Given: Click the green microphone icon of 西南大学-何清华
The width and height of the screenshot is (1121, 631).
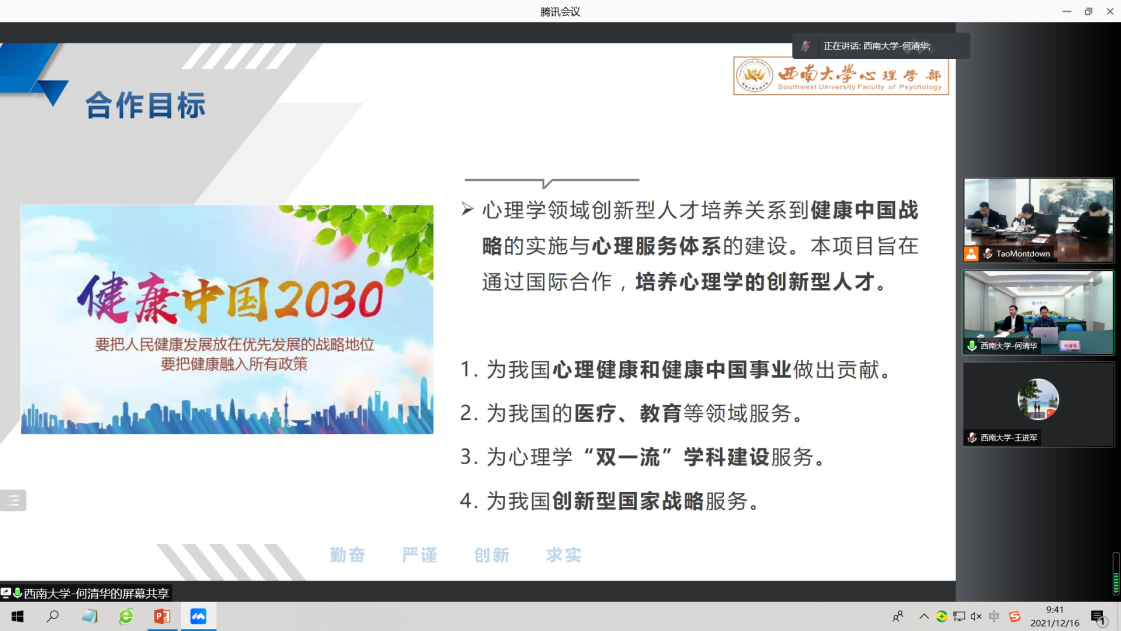Looking at the screenshot, I should click(971, 346).
